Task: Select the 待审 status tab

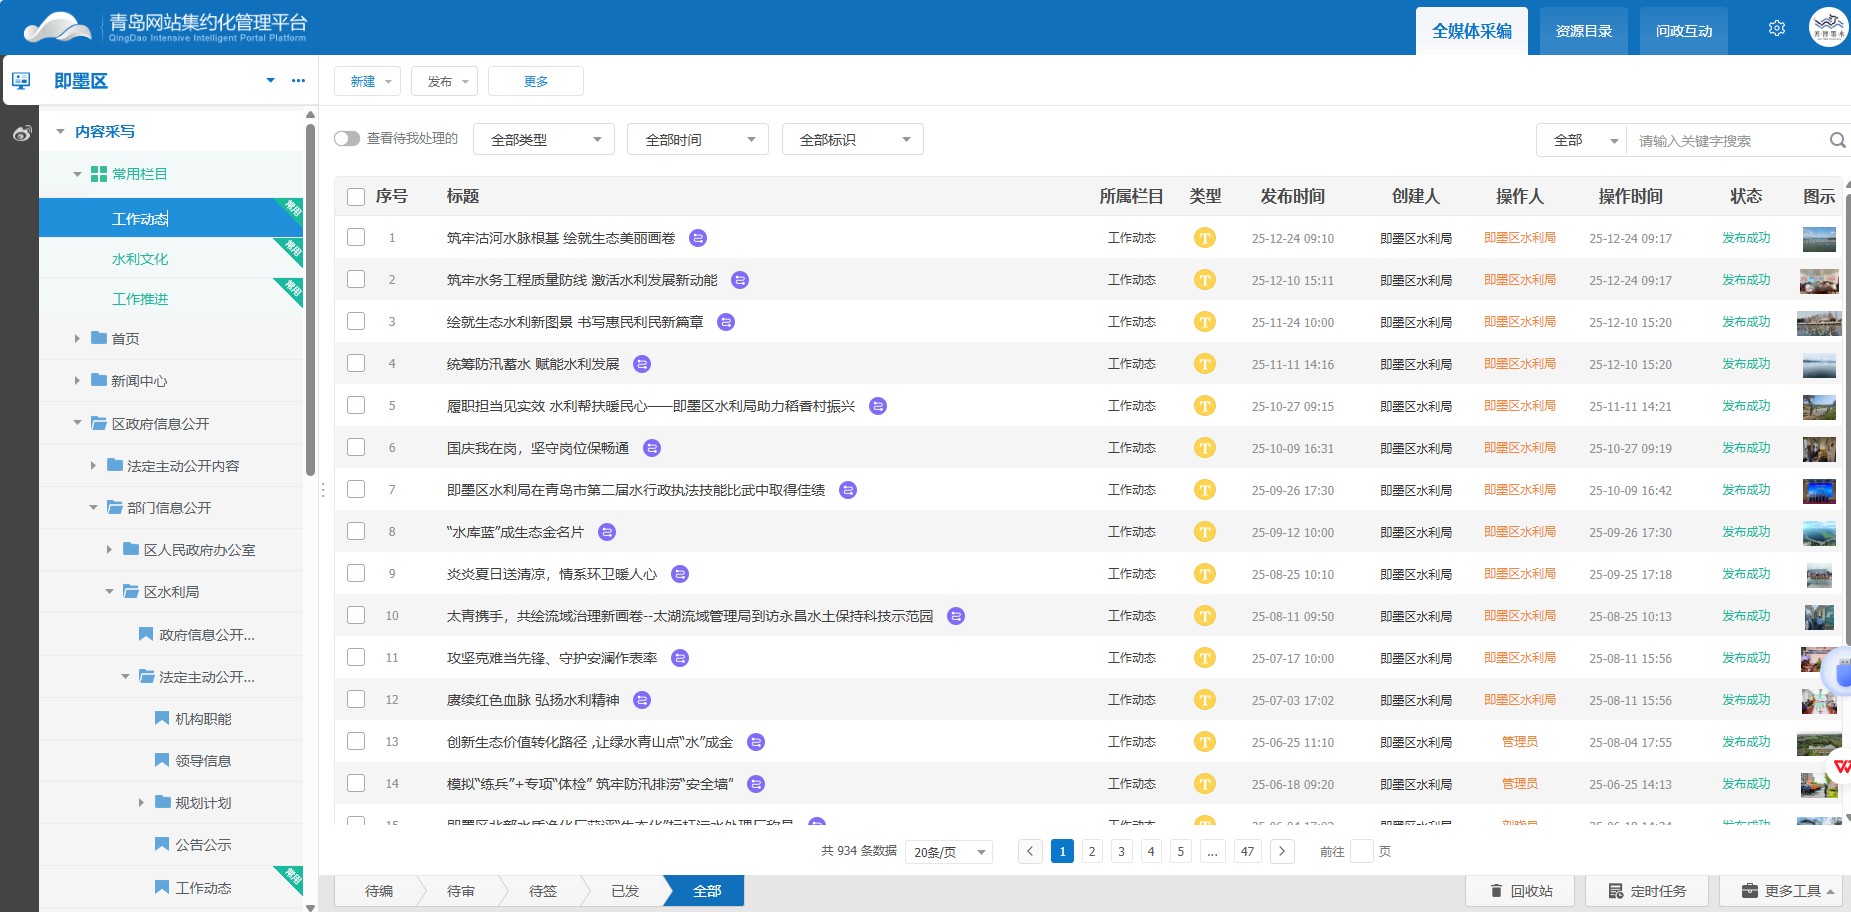Action: point(460,891)
